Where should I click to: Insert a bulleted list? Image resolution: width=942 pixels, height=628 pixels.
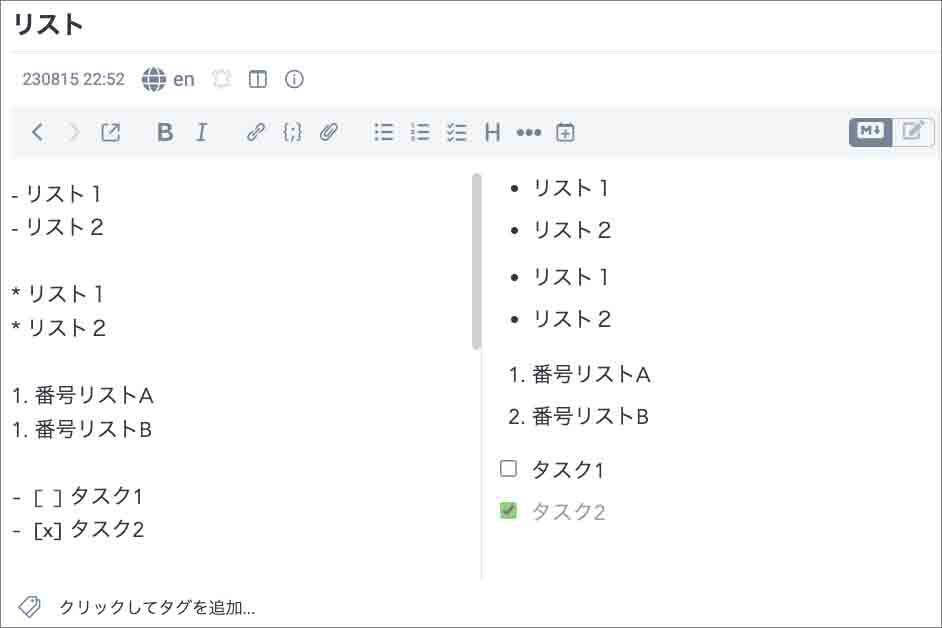384,132
